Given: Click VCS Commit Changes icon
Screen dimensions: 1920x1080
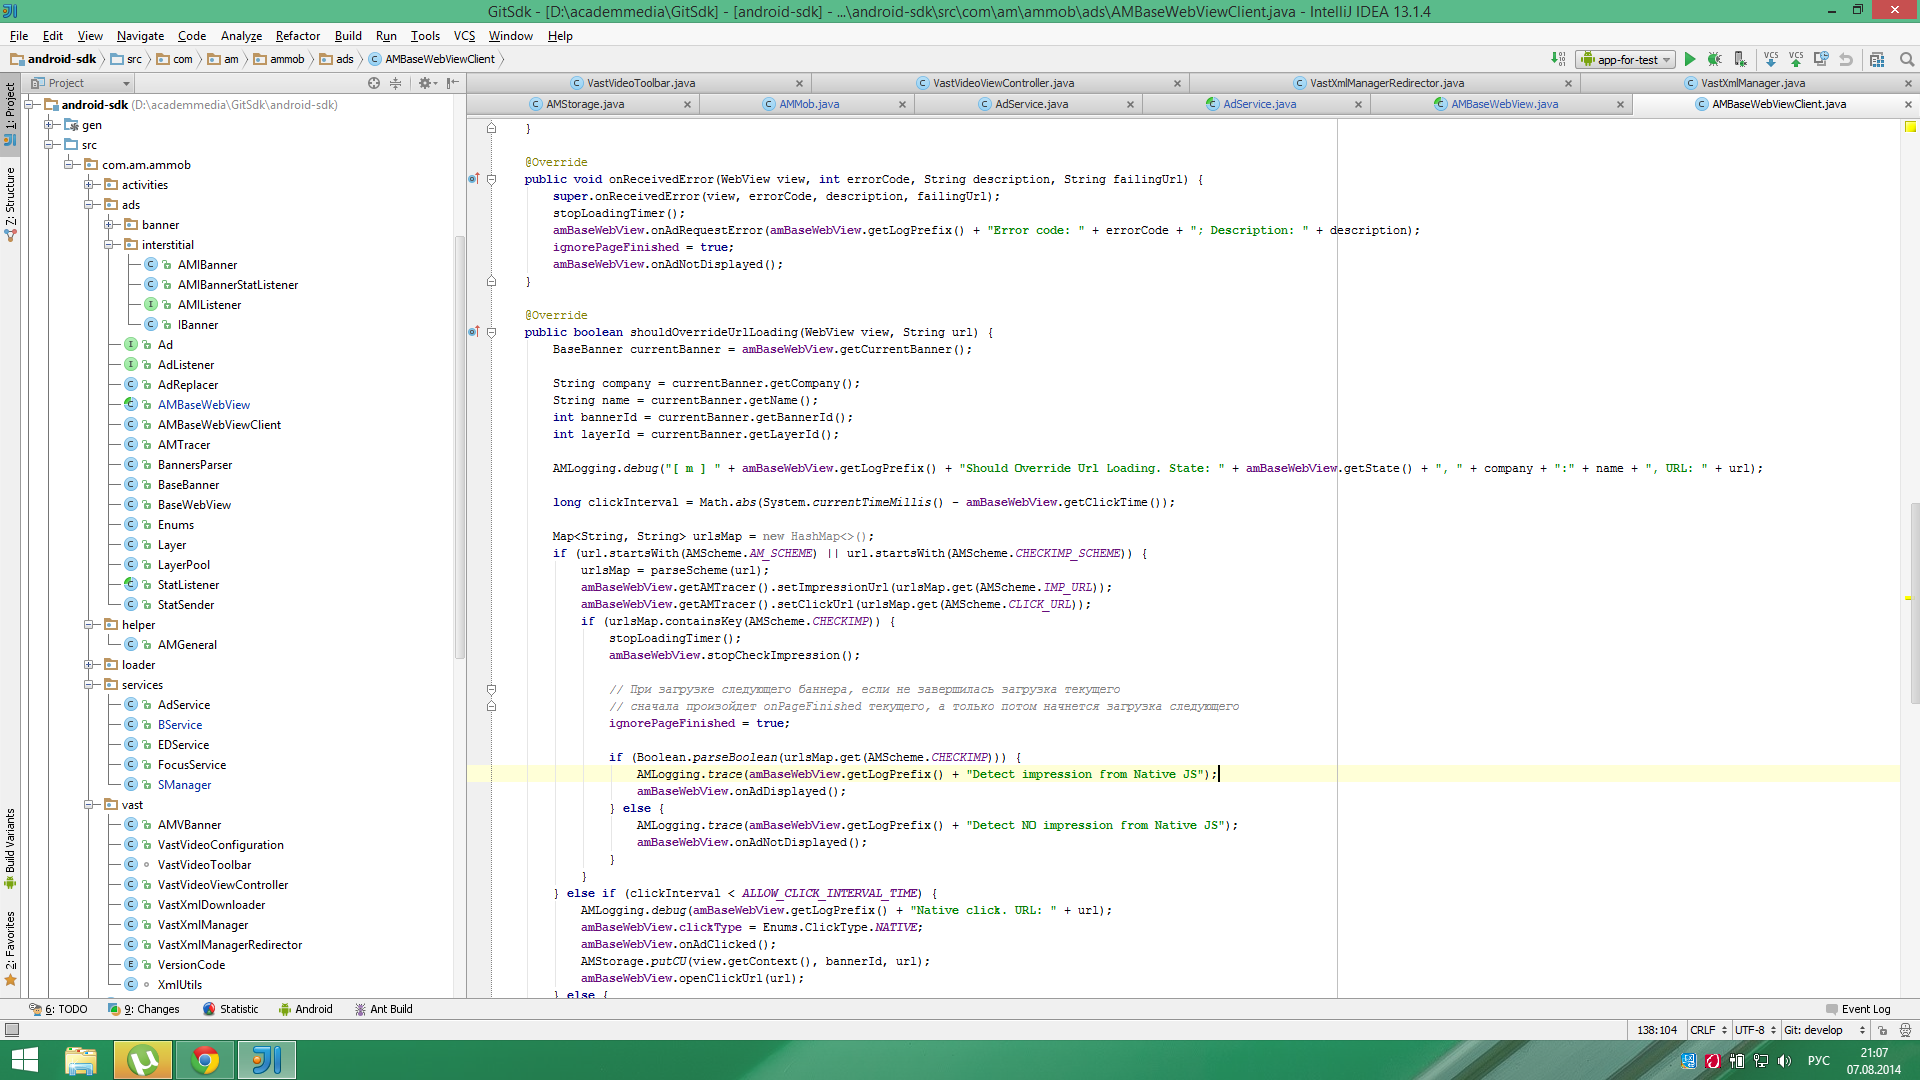Looking at the screenshot, I should [x=1796, y=60].
